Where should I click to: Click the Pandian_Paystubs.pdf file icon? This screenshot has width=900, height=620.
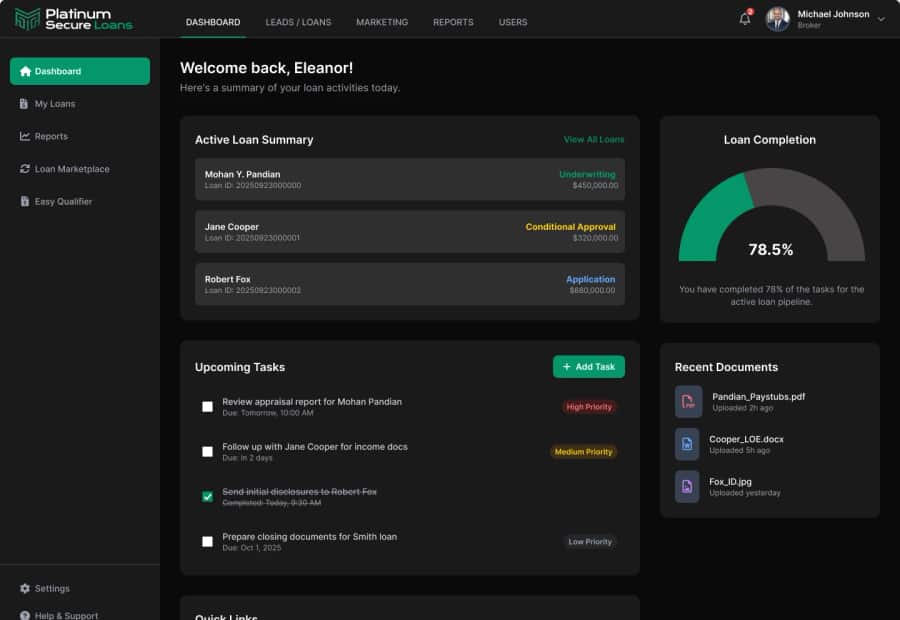point(688,401)
